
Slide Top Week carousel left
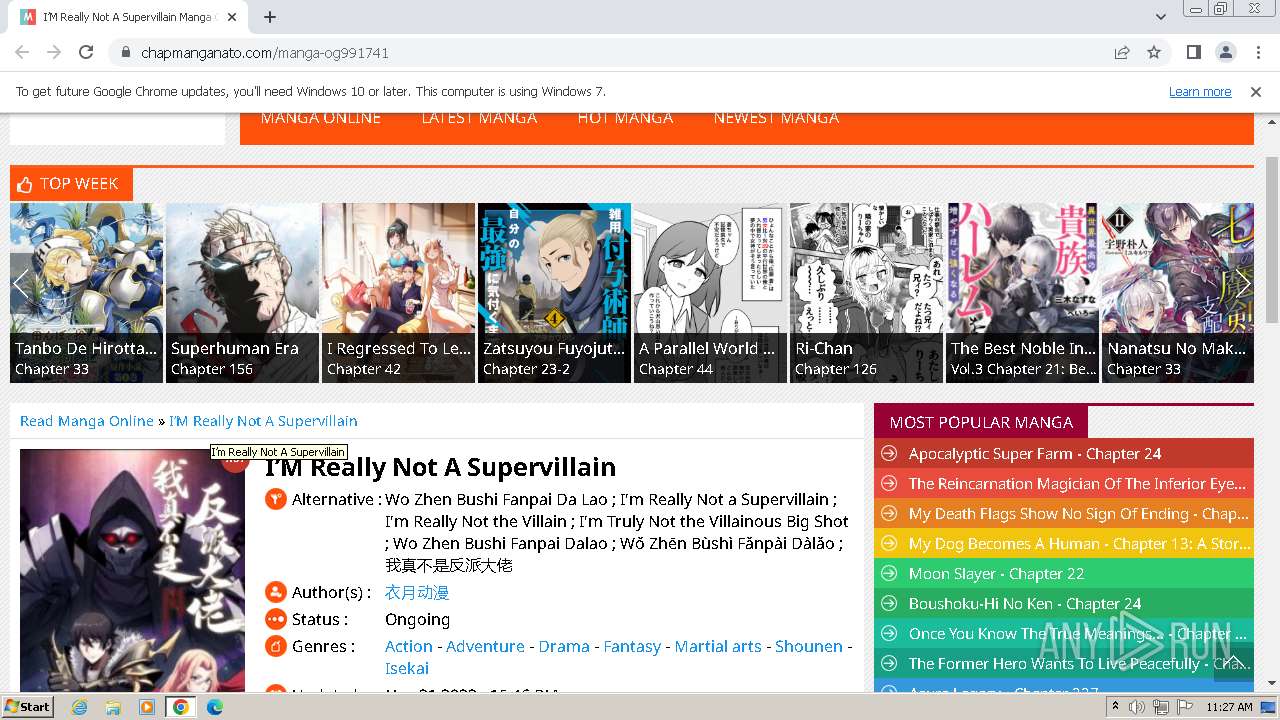pos(22,285)
